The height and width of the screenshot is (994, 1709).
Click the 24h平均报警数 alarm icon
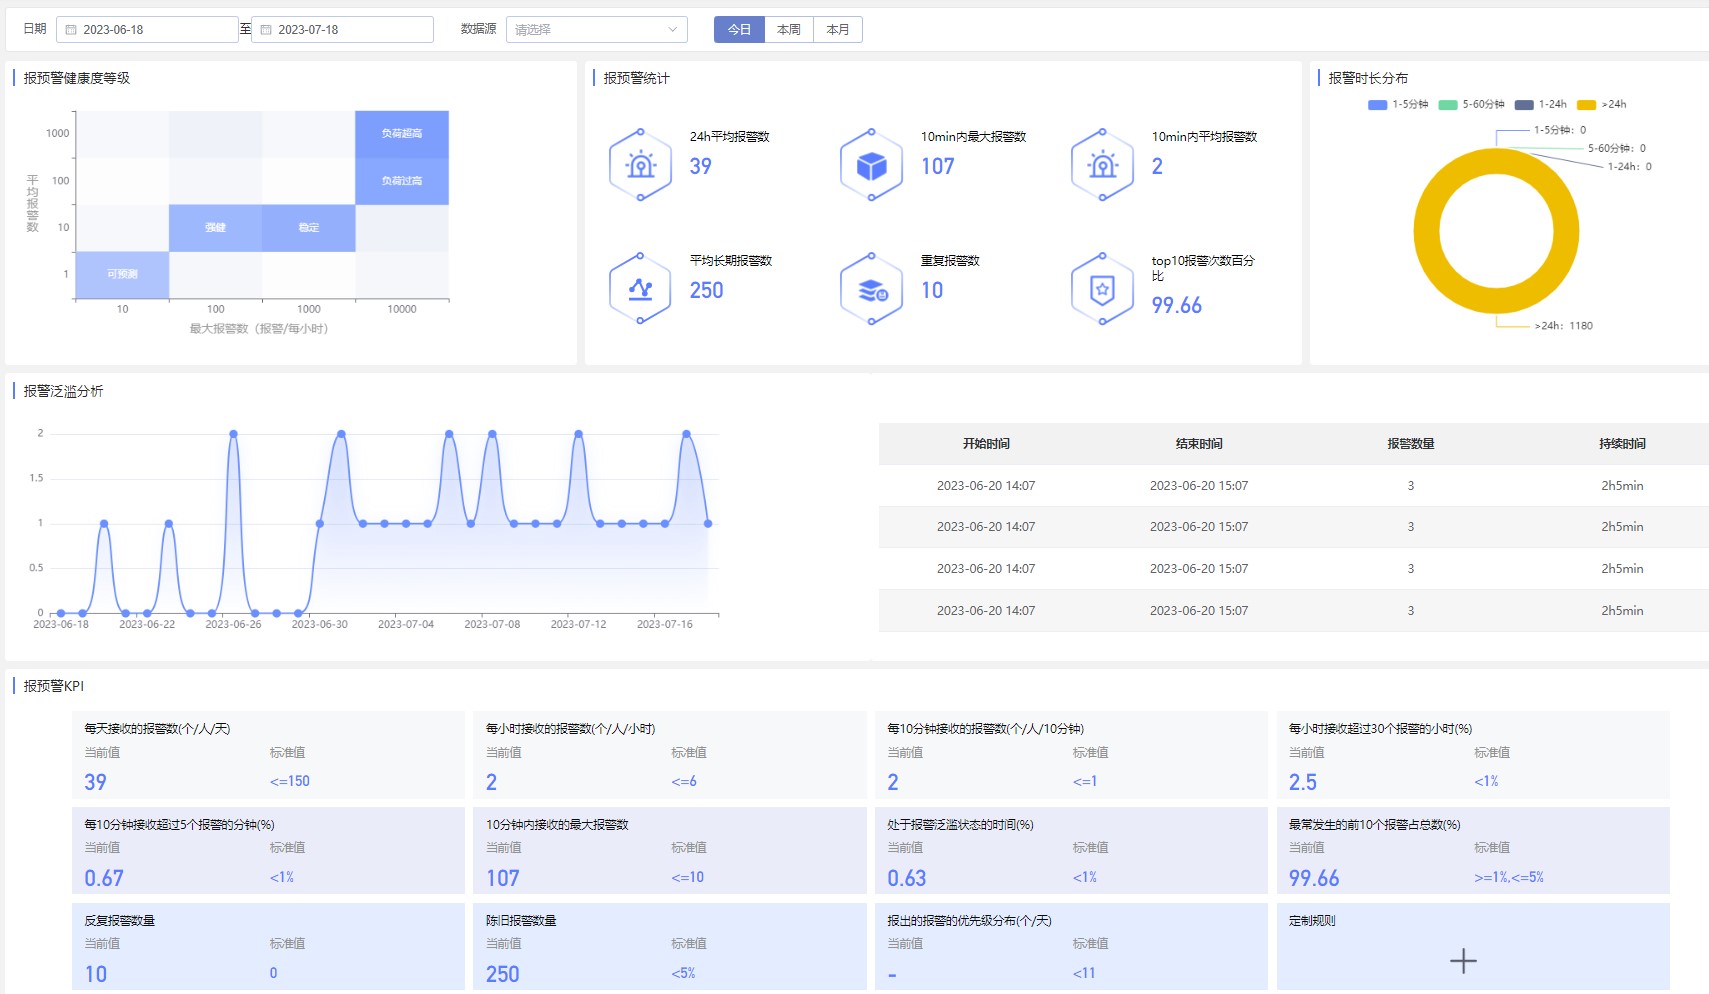pyautogui.click(x=640, y=165)
